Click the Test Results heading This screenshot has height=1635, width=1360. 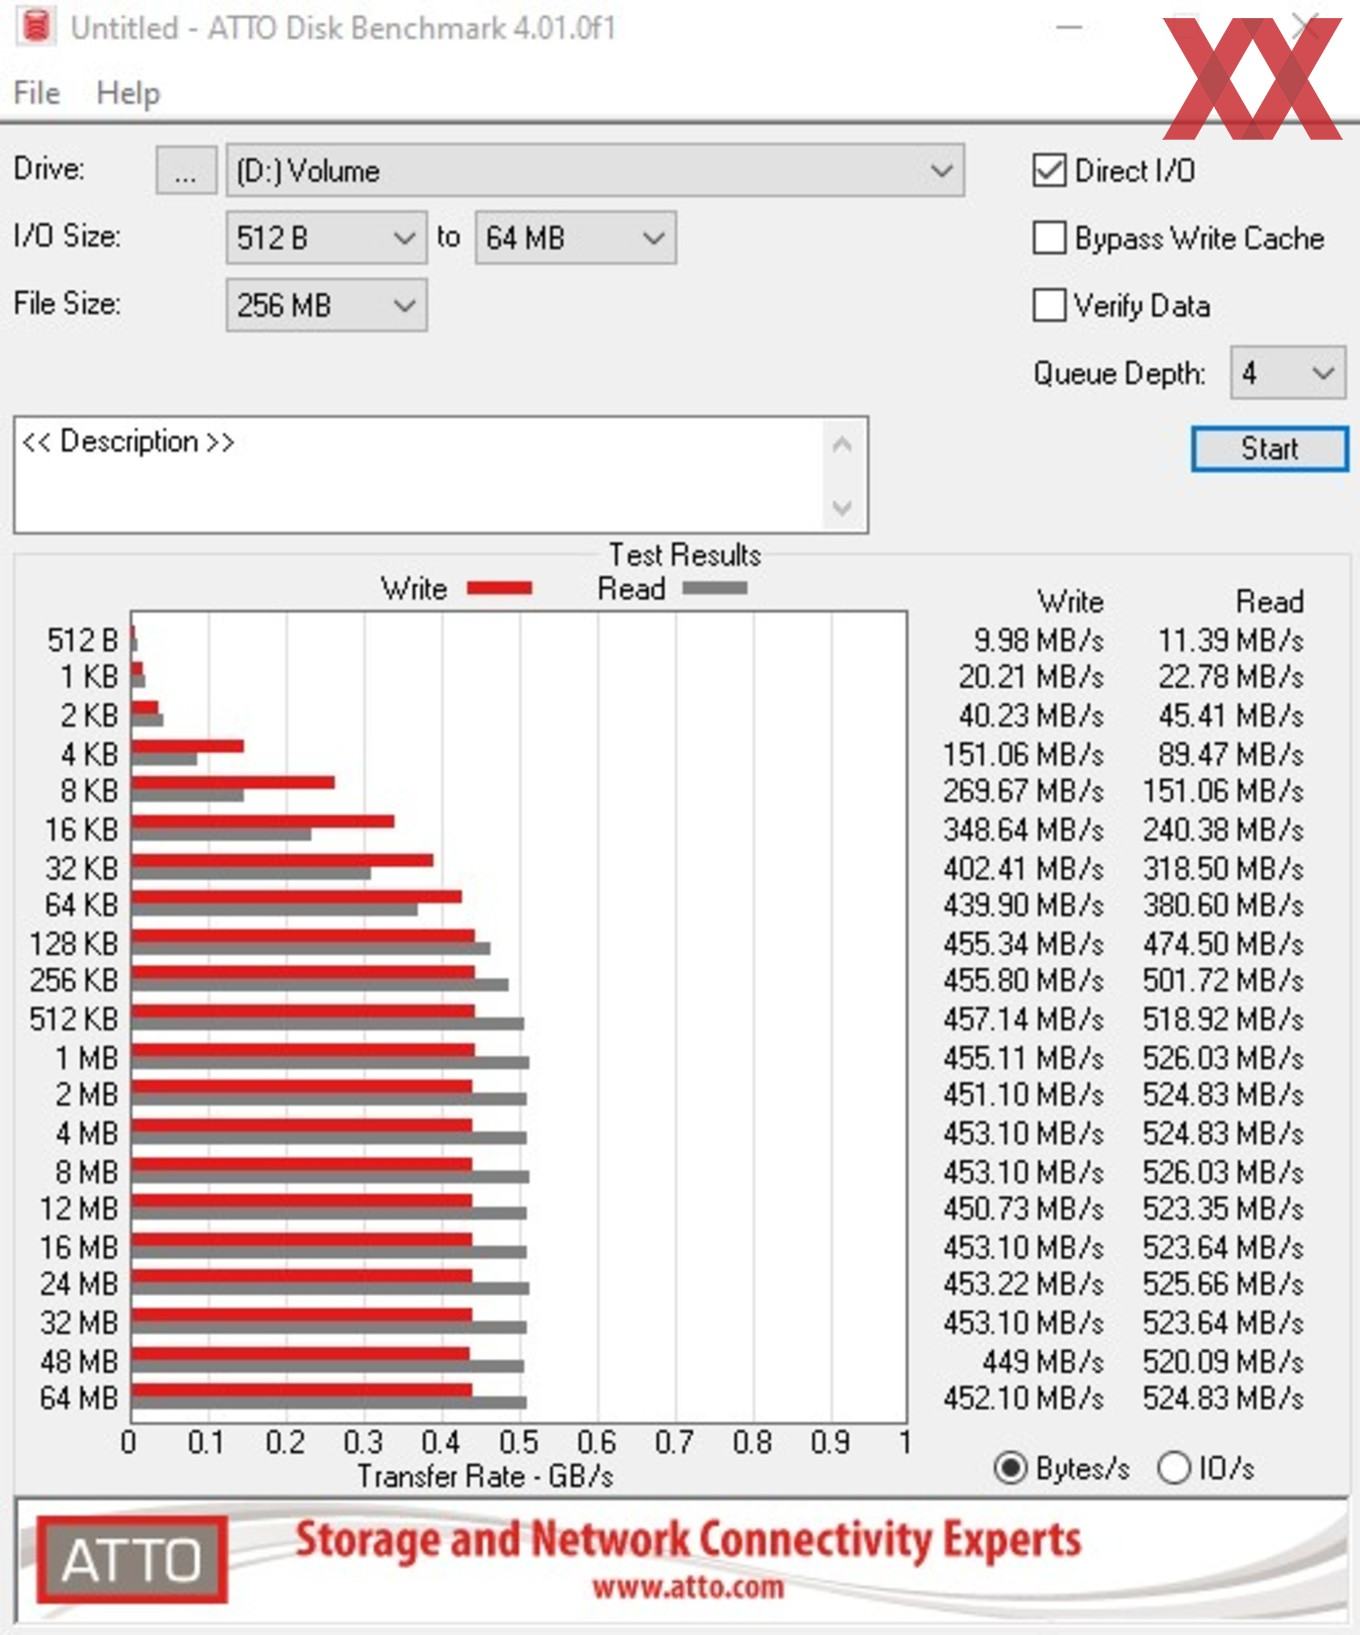685,554
